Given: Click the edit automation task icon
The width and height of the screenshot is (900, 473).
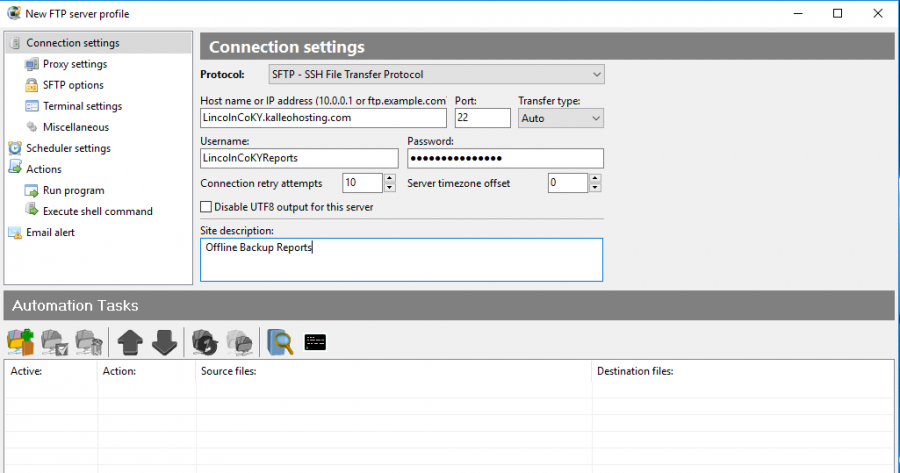Looking at the screenshot, I should (x=55, y=342).
